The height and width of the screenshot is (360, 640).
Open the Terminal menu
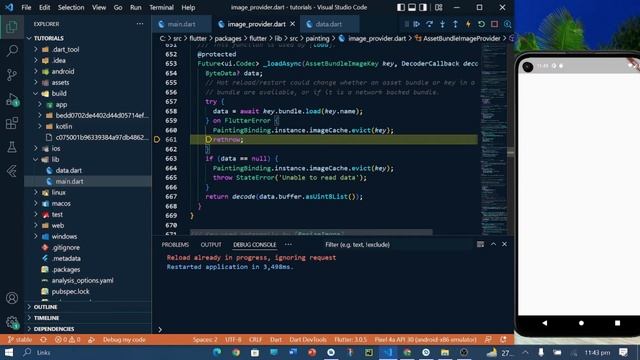161,7
